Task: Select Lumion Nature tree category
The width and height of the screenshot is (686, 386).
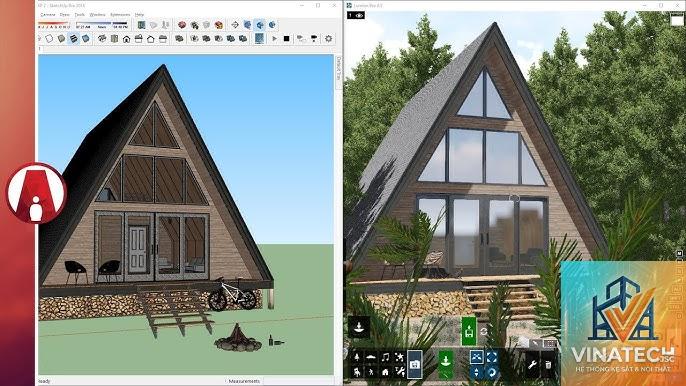Action: pos(357,358)
